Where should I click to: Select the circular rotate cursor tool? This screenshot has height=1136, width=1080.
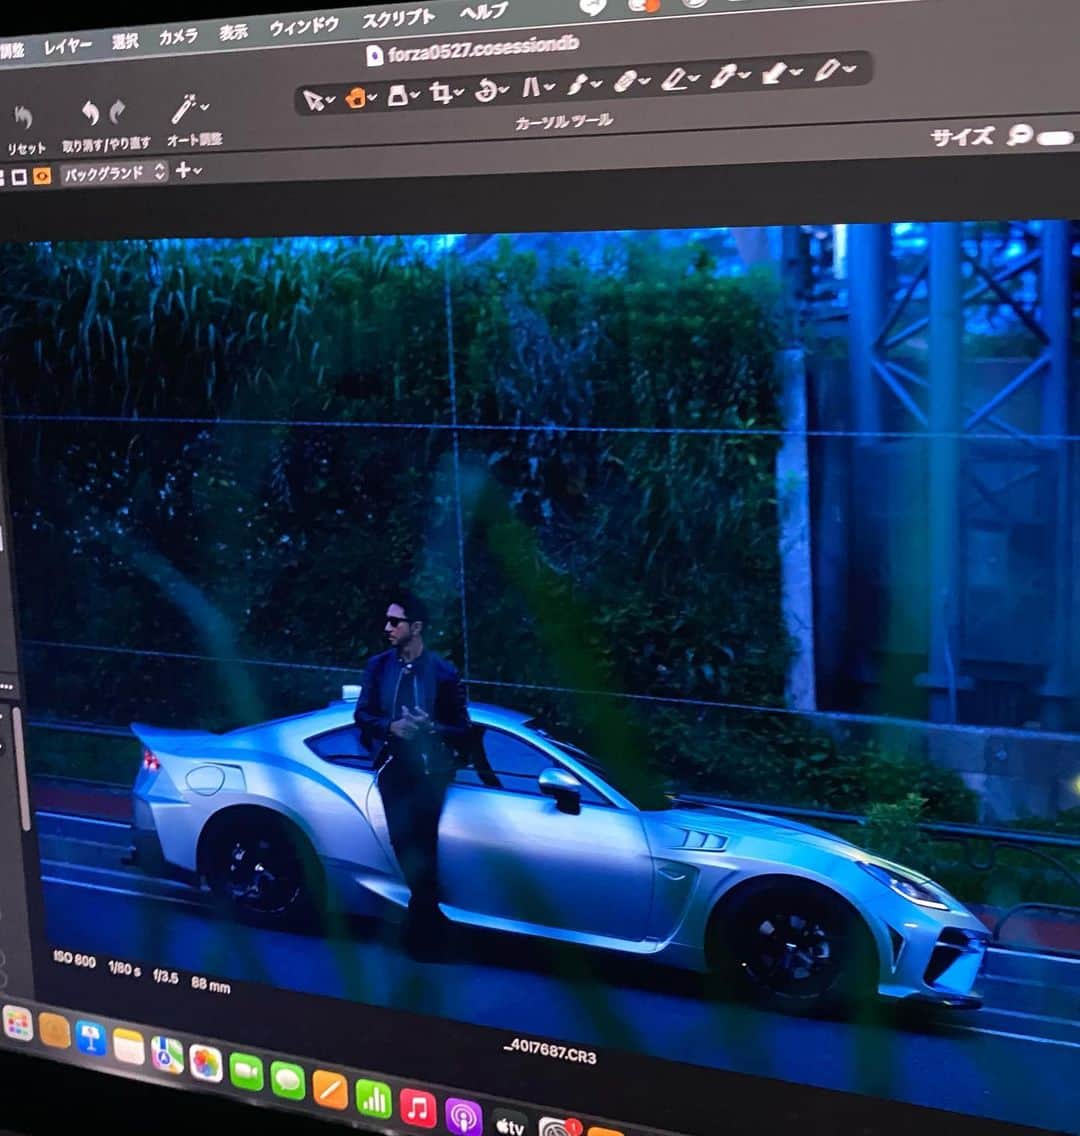pyautogui.click(x=485, y=91)
